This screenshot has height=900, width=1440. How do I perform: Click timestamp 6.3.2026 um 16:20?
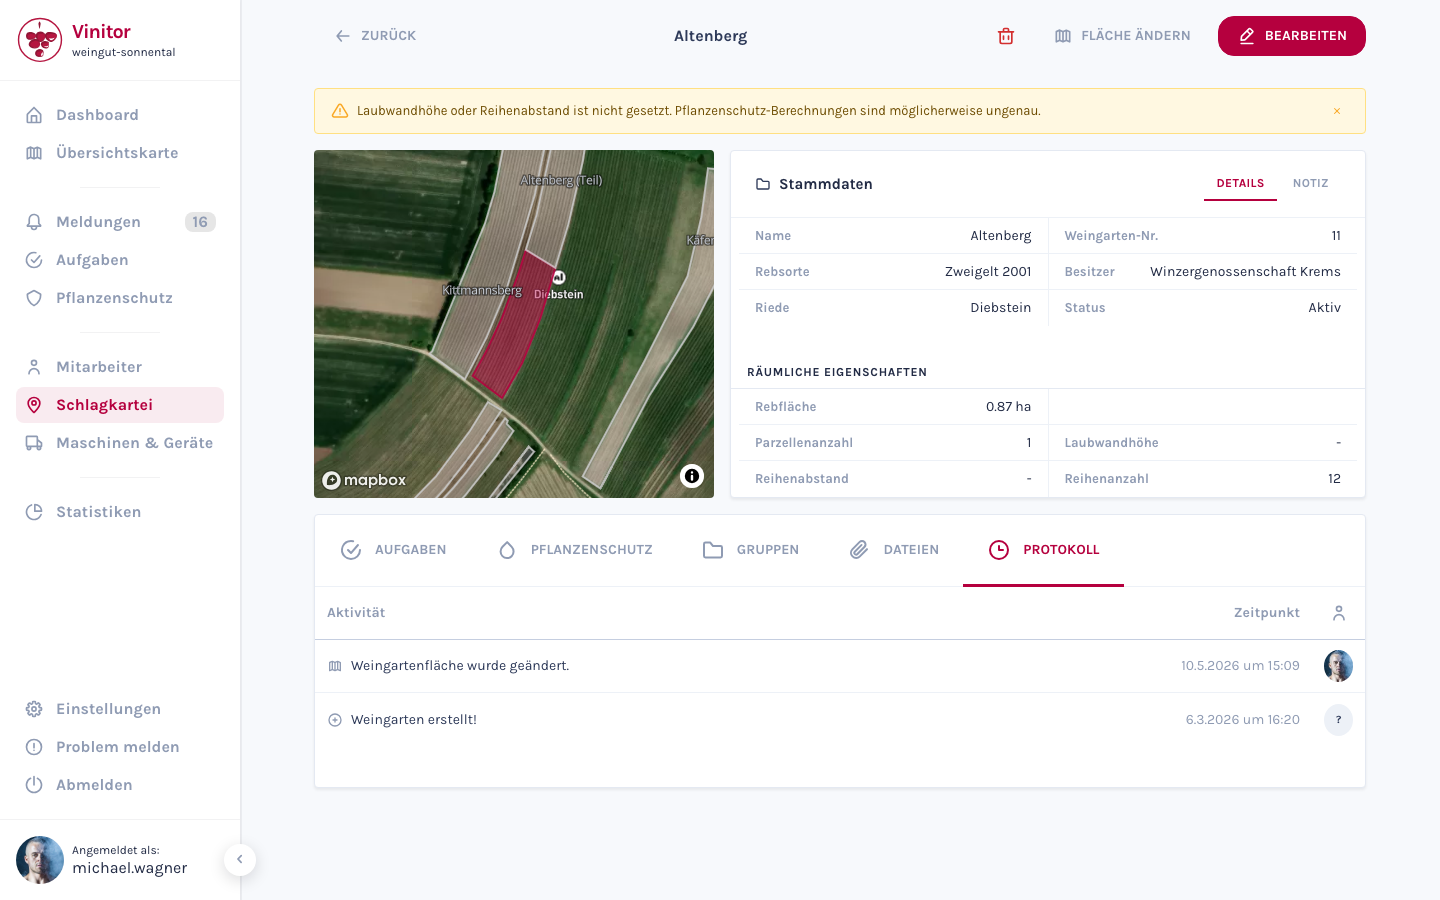tap(1243, 720)
